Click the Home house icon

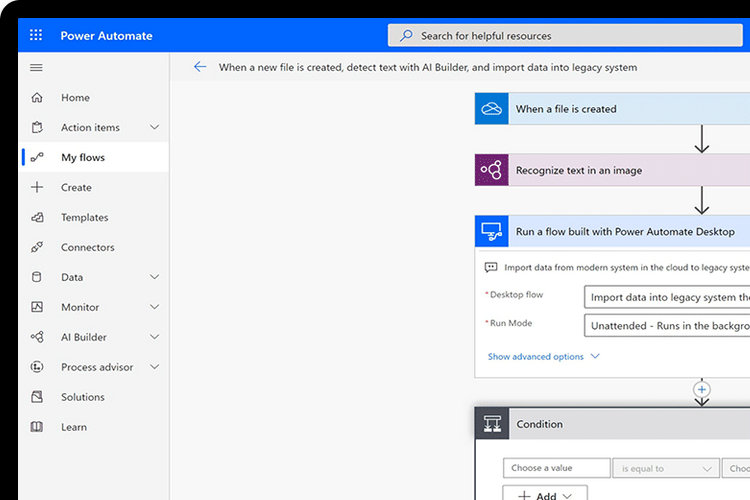coord(37,98)
